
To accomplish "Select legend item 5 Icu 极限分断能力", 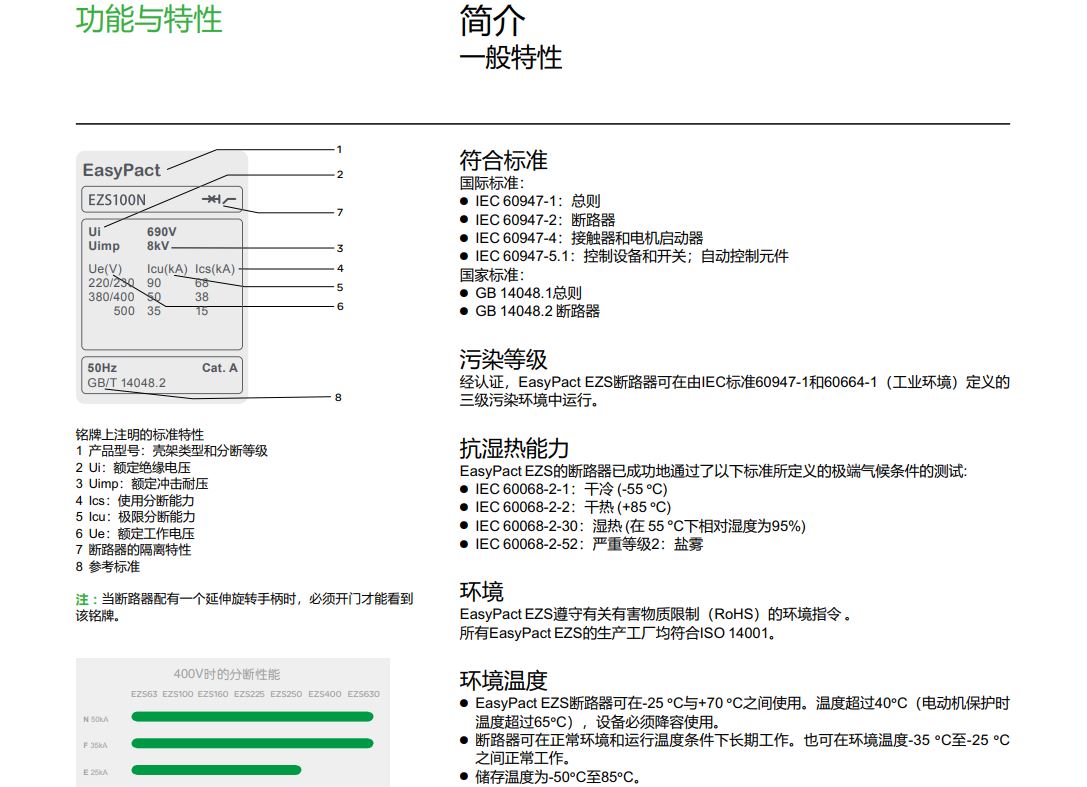I will (135, 517).
